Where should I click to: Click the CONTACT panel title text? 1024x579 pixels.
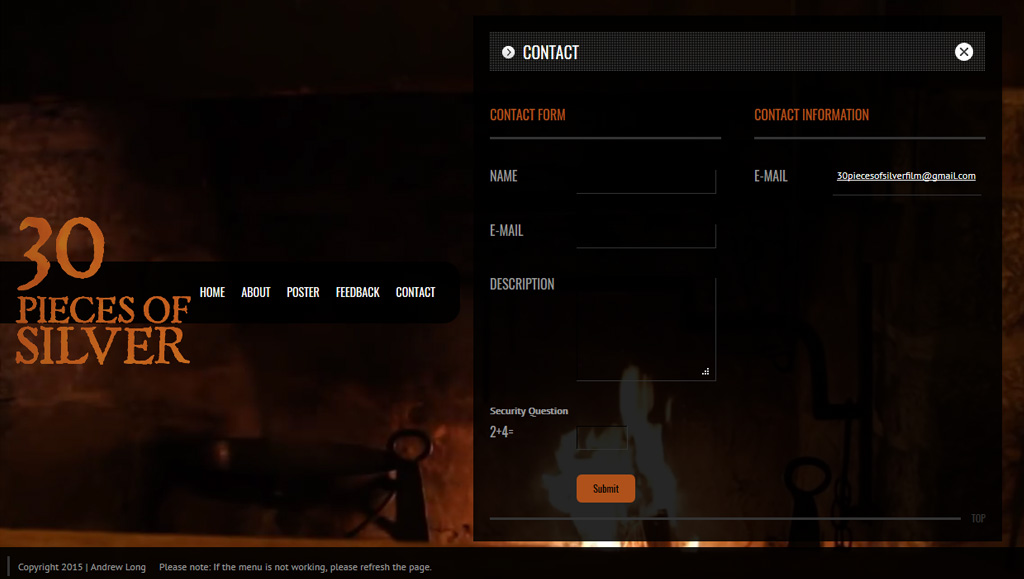pos(551,52)
